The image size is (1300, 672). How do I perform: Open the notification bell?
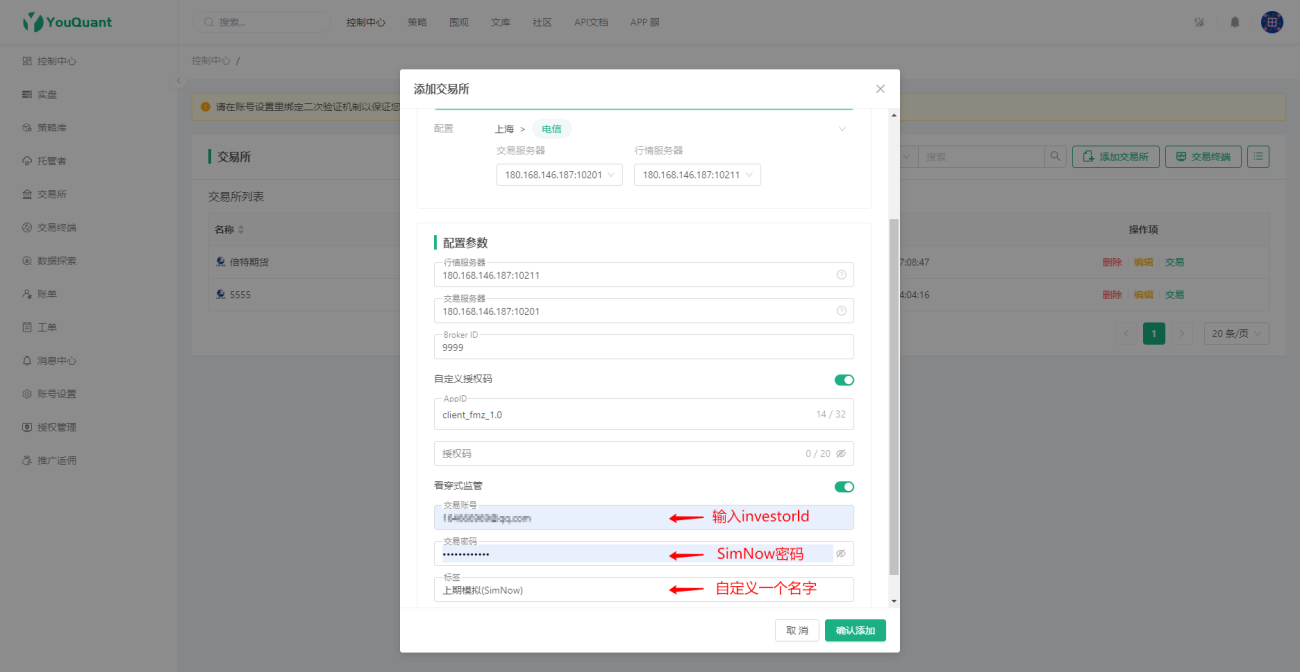pyautogui.click(x=1234, y=21)
